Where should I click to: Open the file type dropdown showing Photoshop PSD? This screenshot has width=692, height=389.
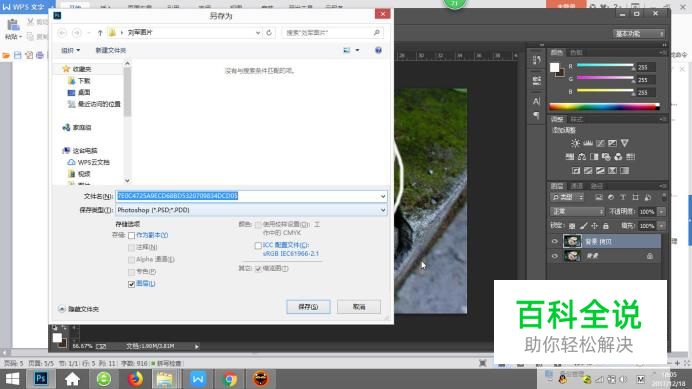[x=252, y=210]
